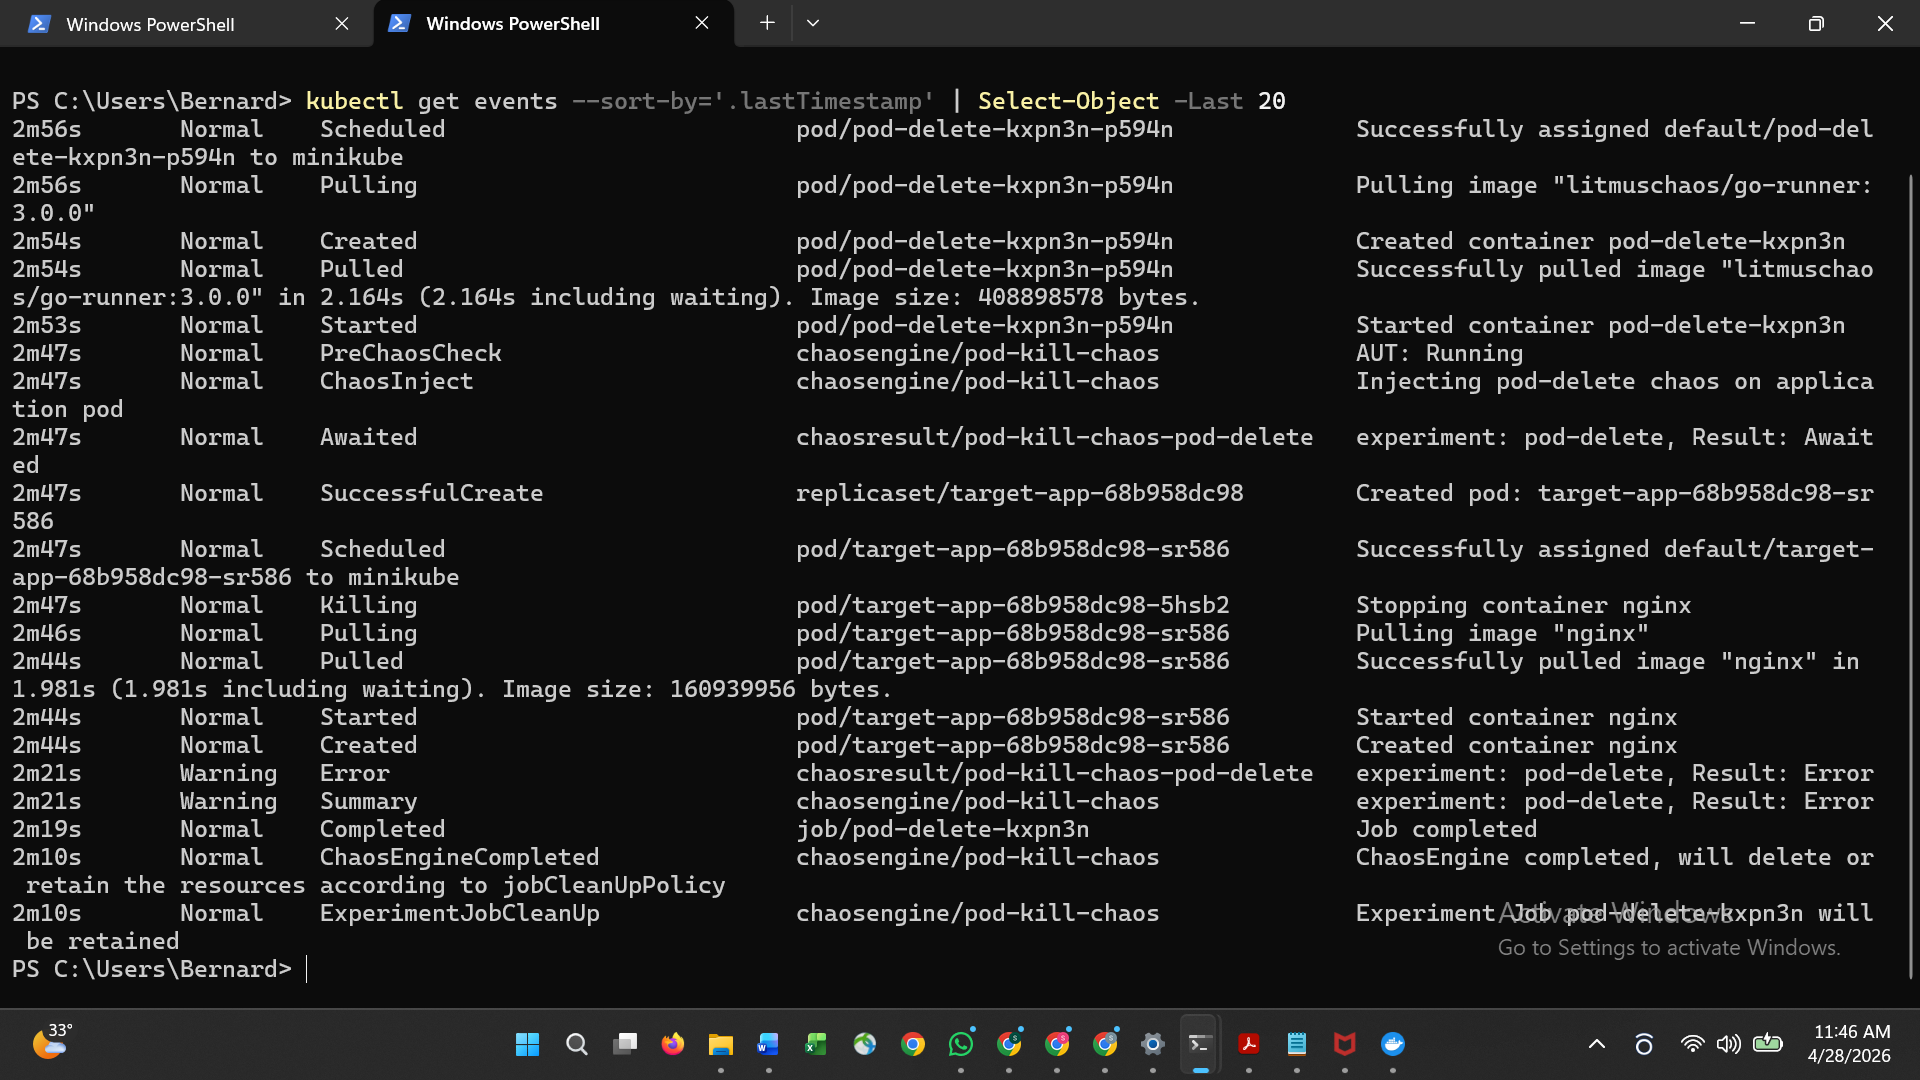Launch Firefox from the taskbar
1920x1080 pixels.
tap(673, 1044)
